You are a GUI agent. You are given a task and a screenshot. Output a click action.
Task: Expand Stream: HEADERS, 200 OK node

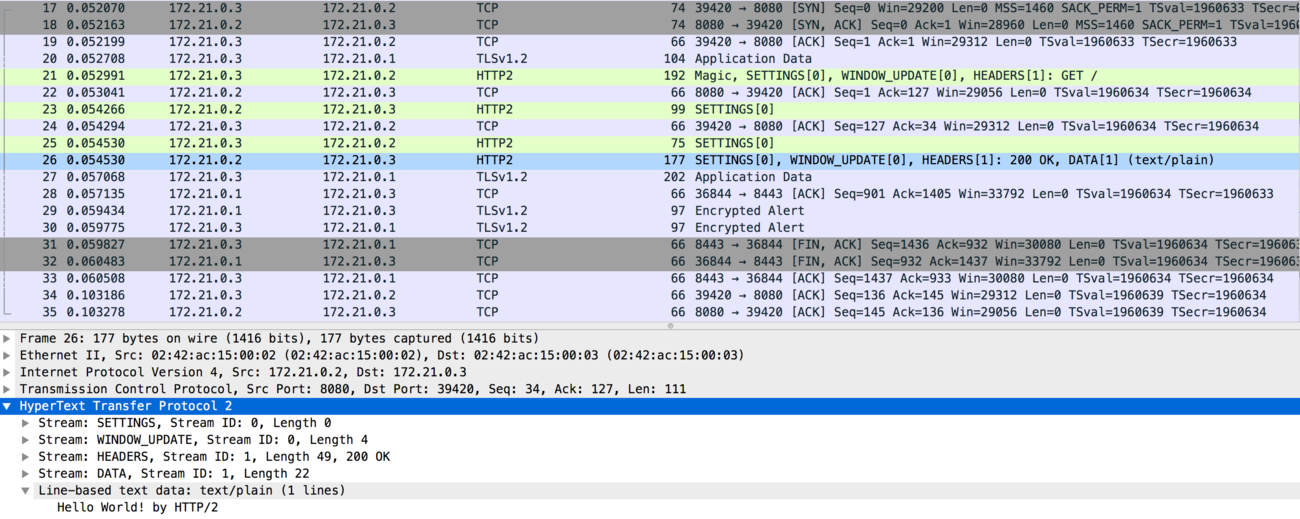[x=26, y=457]
